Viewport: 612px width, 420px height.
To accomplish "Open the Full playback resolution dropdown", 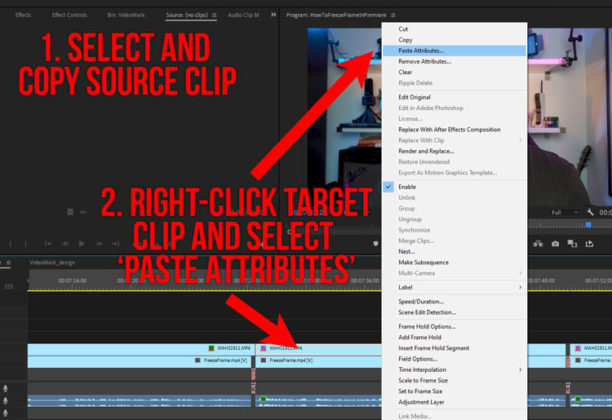I will pyautogui.click(x=564, y=212).
